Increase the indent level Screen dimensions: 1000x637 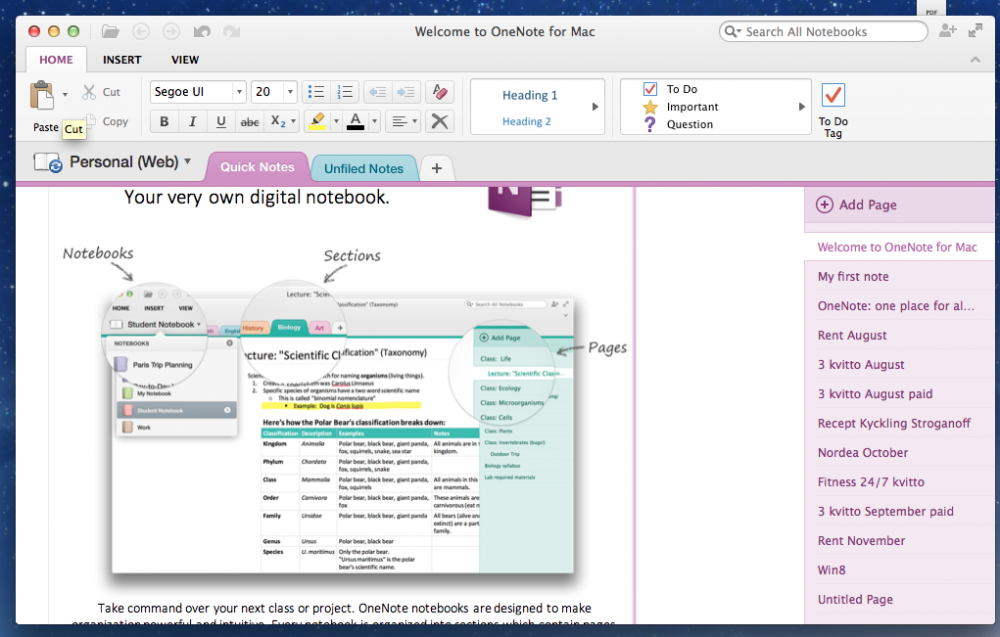click(406, 92)
